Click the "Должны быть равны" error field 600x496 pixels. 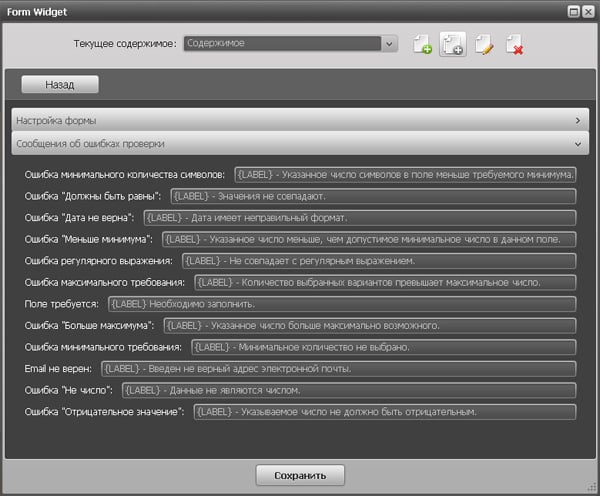click(x=373, y=196)
